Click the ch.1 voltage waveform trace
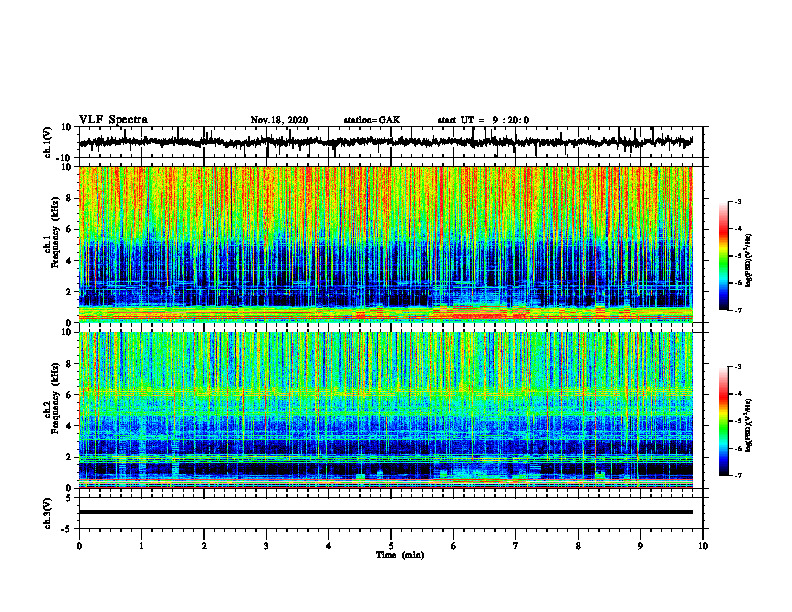Image resolution: width=792 pixels, height=612 pixels. click(x=385, y=142)
